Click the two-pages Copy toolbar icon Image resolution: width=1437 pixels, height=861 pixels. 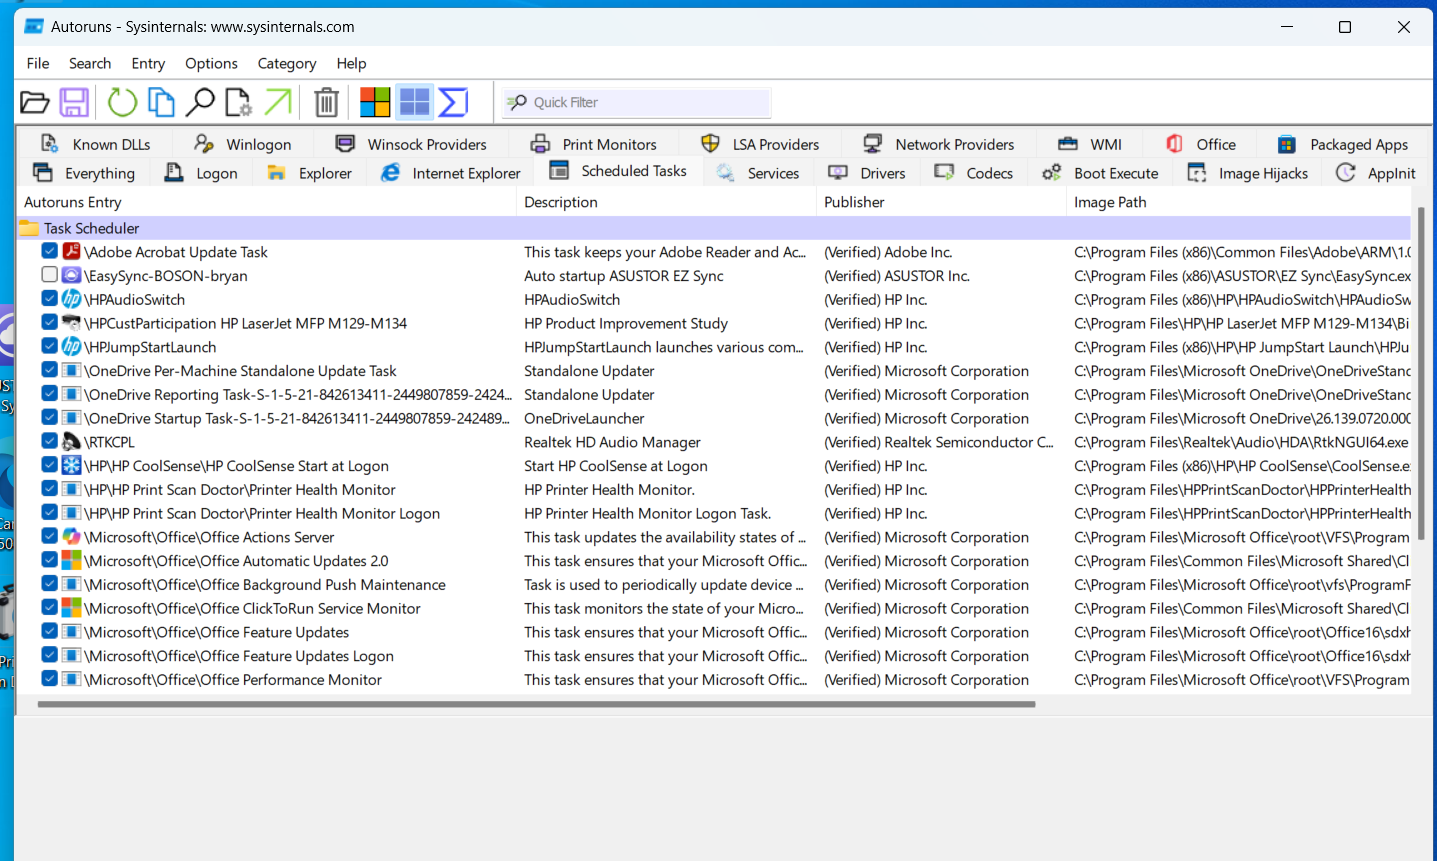point(161,102)
